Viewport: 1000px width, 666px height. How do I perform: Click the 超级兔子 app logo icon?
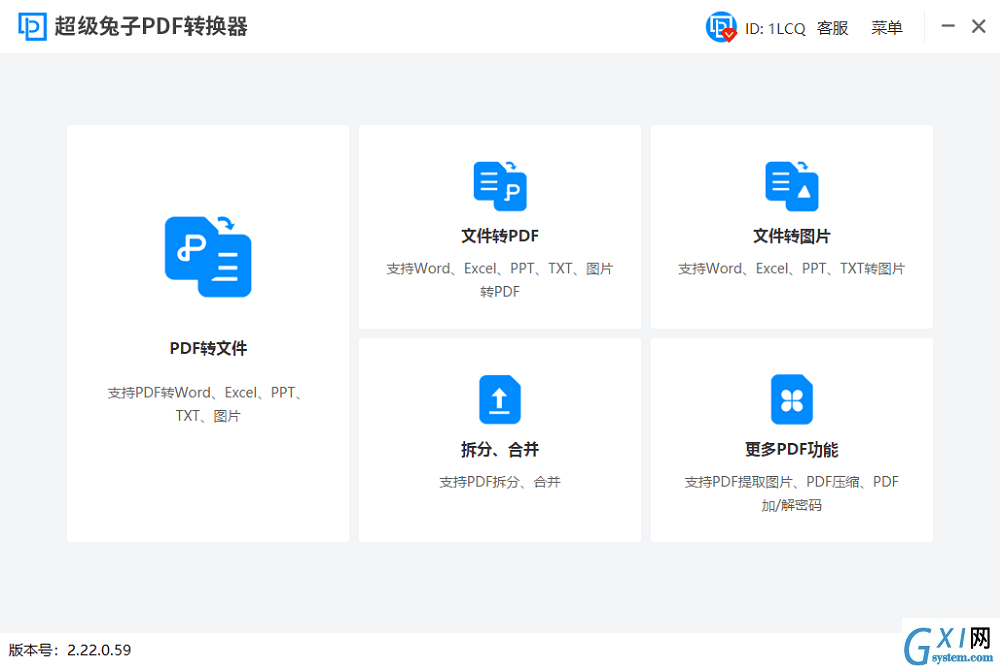pos(32,27)
